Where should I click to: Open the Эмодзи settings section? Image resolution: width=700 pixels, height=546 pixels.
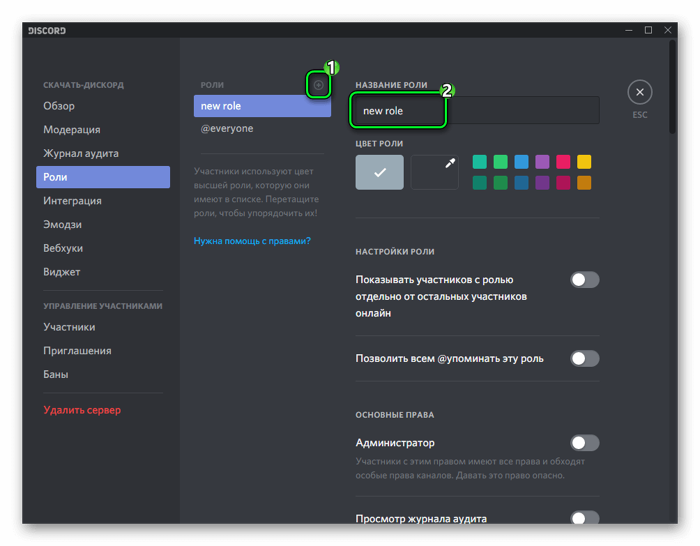click(103, 225)
